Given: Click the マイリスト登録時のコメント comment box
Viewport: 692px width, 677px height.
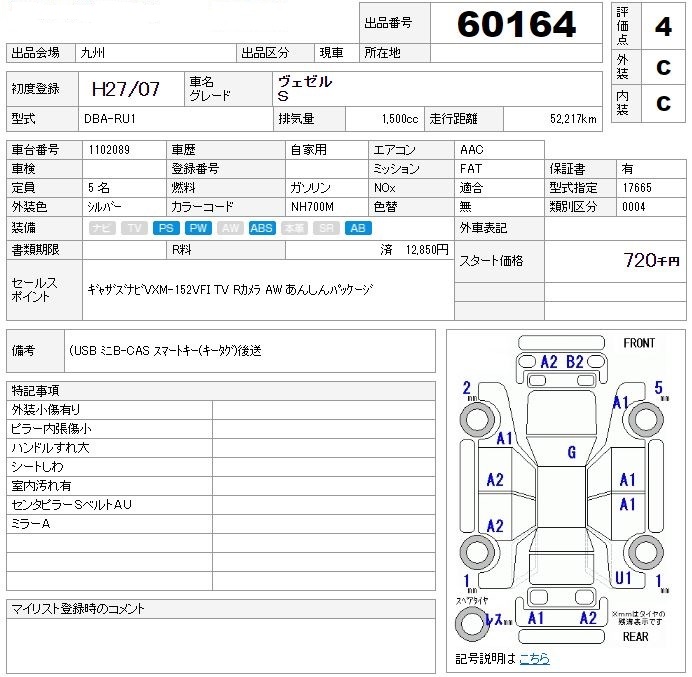Looking at the screenshot, I should click(221, 640).
